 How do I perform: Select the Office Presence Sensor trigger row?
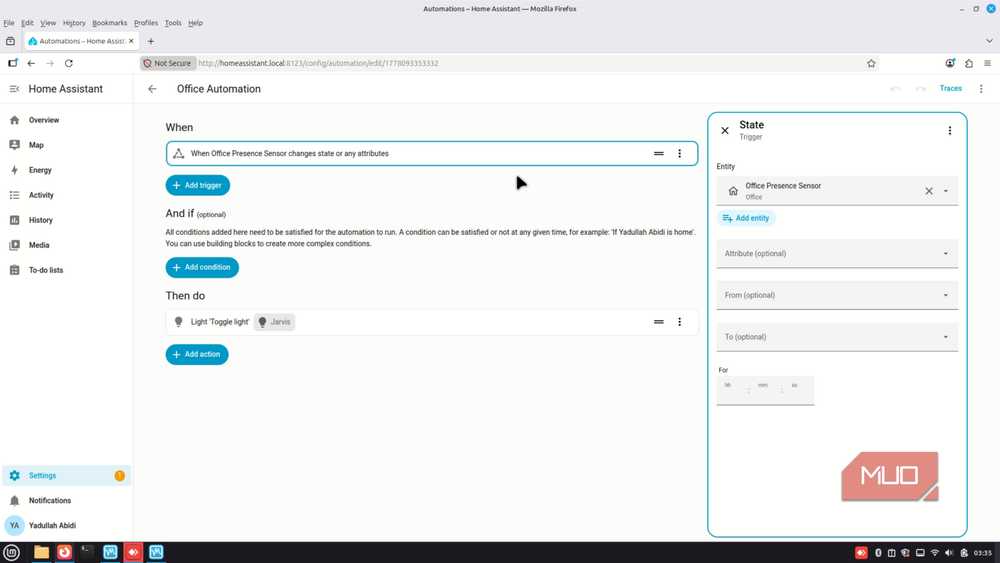pyautogui.click(x=432, y=154)
